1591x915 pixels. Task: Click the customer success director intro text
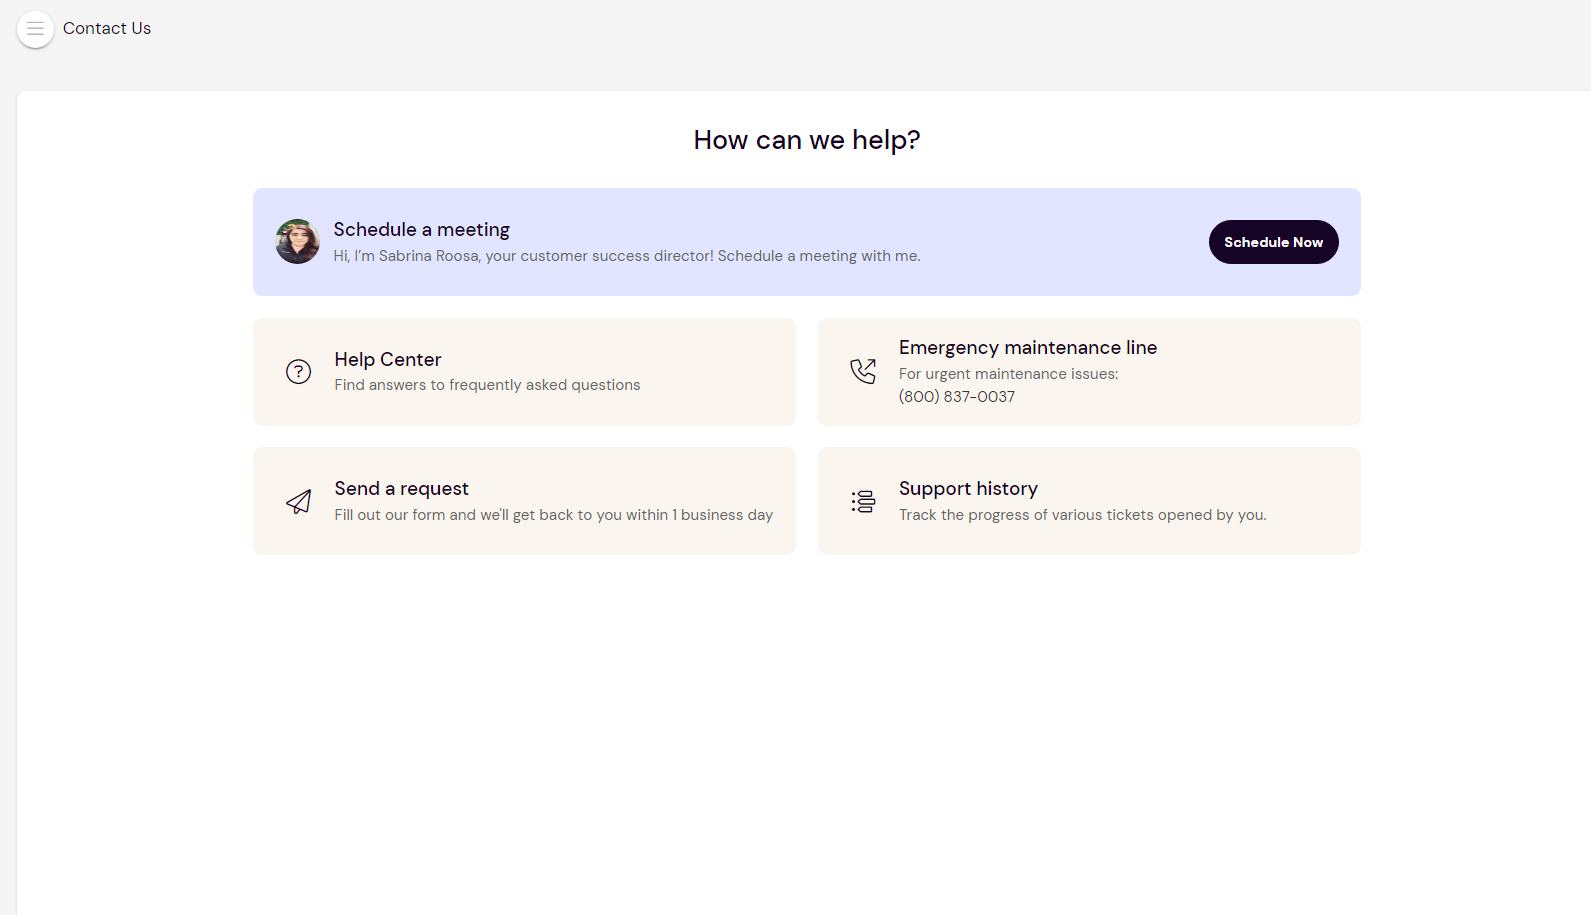pyautogui.click(x=626, y=256)
